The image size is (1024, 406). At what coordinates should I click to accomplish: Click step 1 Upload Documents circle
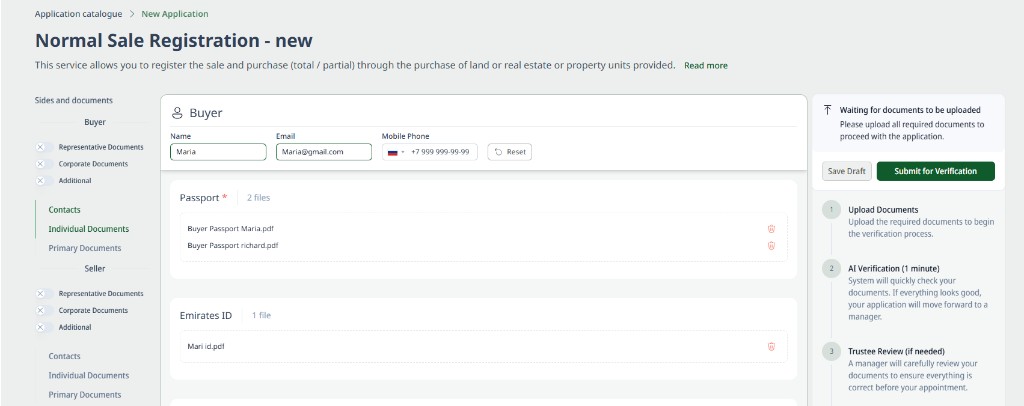click(831, 210)
